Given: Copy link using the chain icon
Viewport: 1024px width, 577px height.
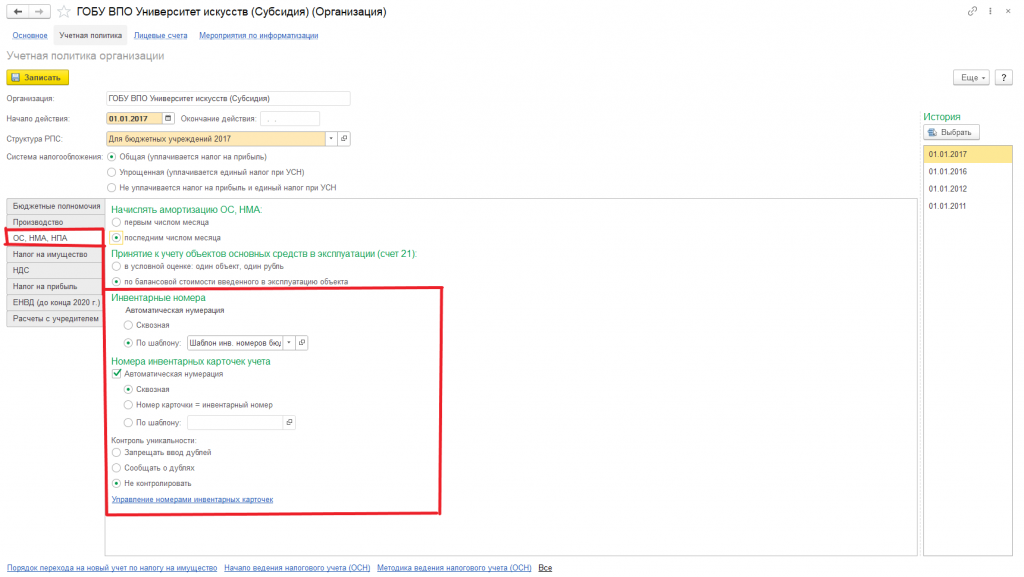Looking at the screenshot, I should coord(972,11).
